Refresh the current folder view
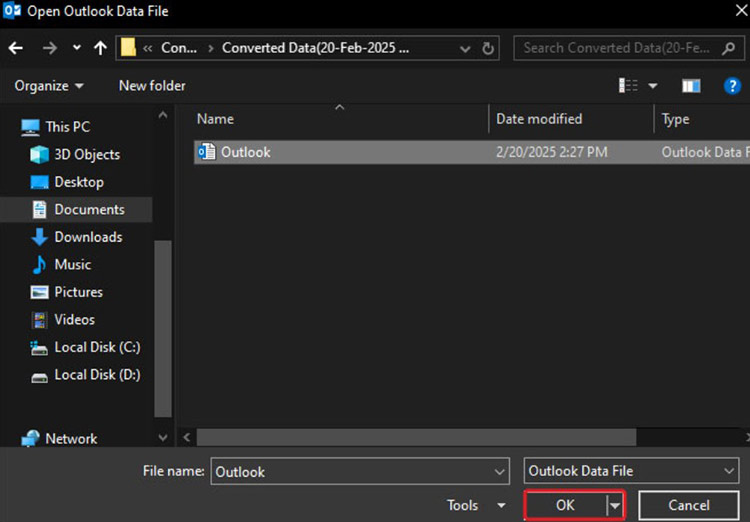This screenshot has width=750, height=522. coord(487,48)
